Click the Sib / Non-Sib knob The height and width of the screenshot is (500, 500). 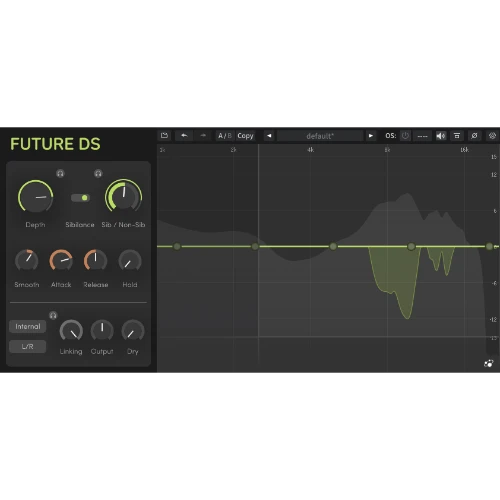click(x=123, y=196)
